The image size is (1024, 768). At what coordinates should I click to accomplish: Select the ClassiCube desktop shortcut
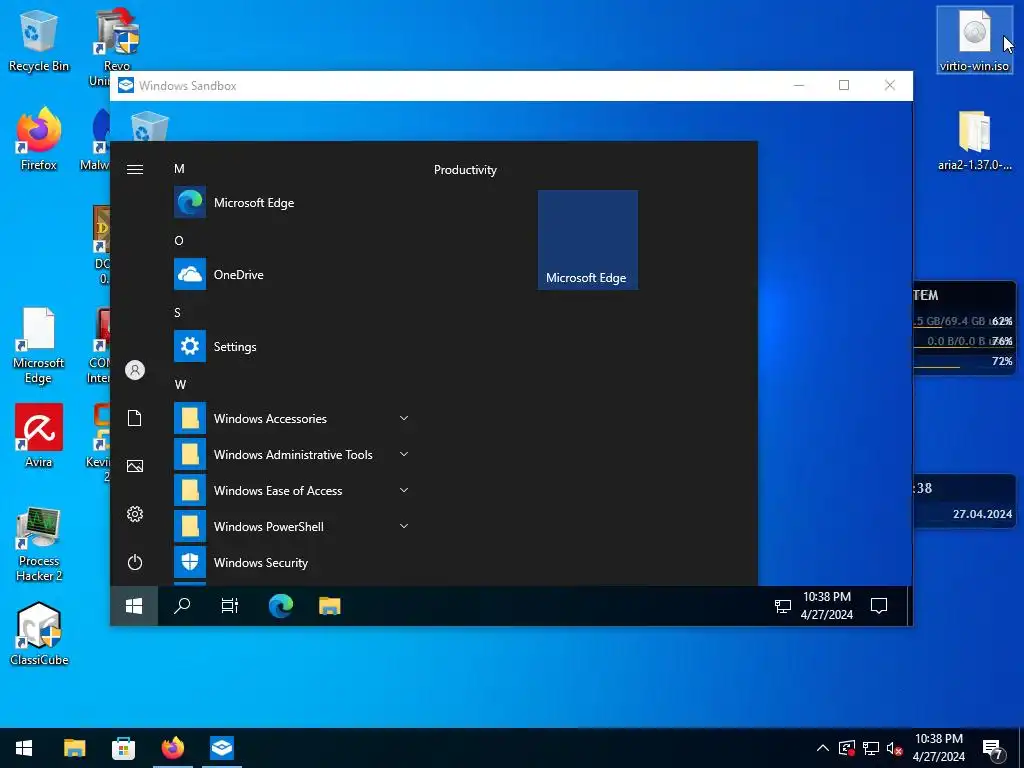click(x=39, y=633)
